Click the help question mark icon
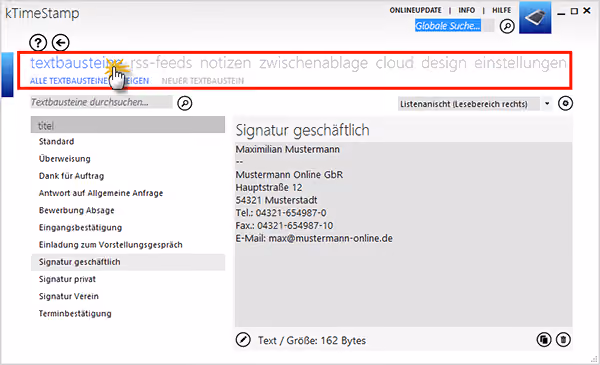 [38, 42]
